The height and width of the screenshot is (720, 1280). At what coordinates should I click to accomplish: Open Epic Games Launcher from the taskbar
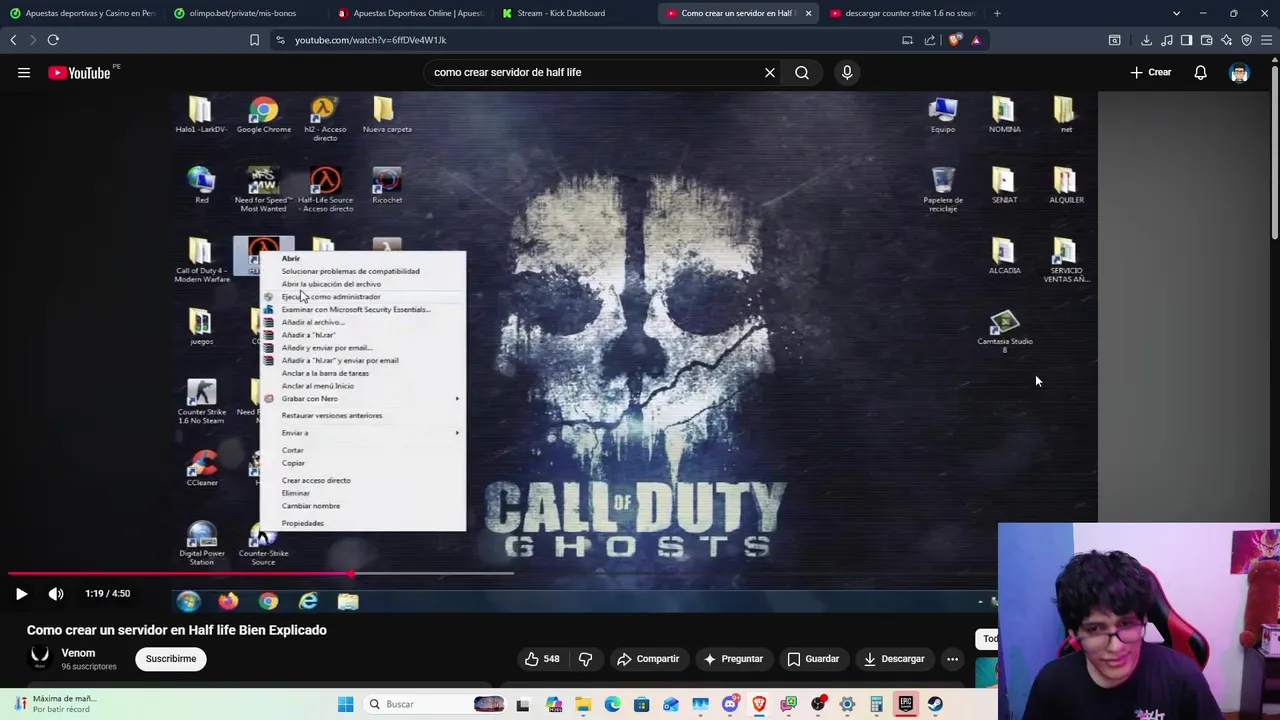tap(906, 704)
